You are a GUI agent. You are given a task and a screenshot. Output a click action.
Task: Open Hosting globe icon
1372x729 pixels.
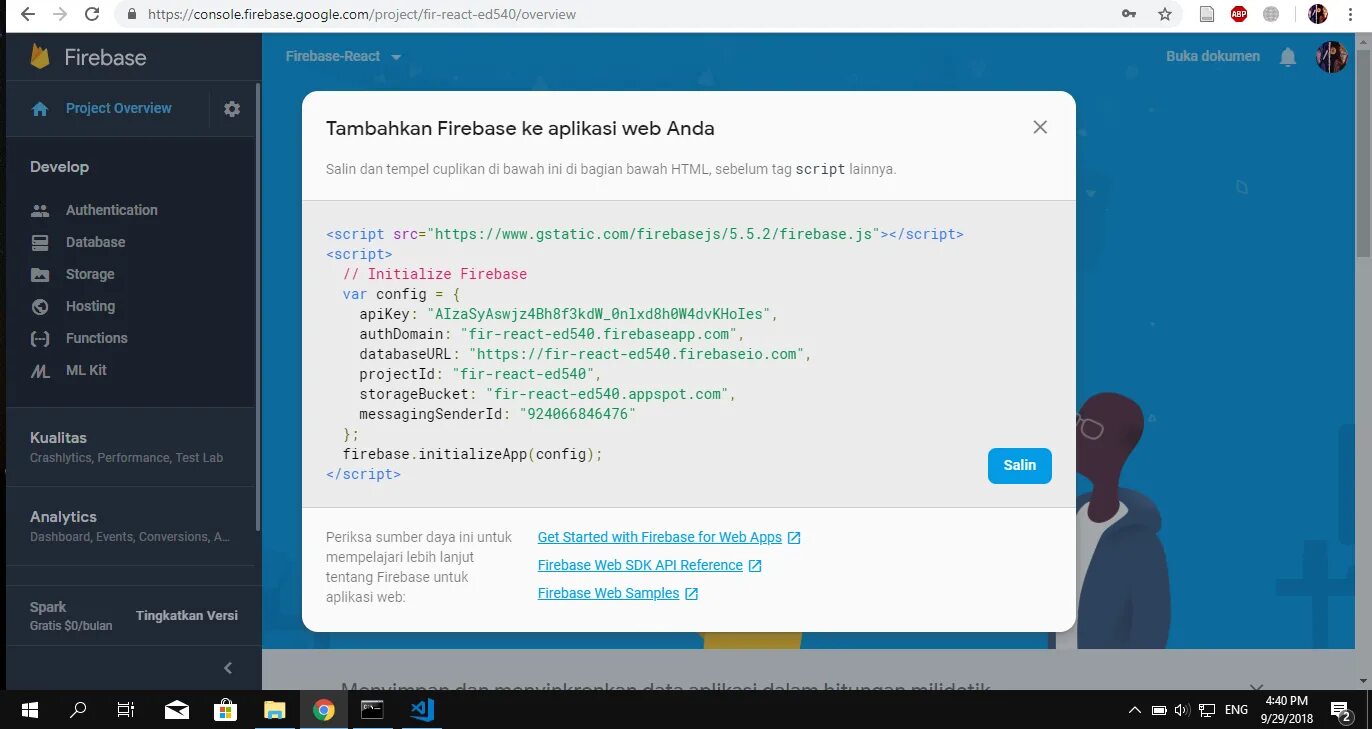(x=40, y=306)
